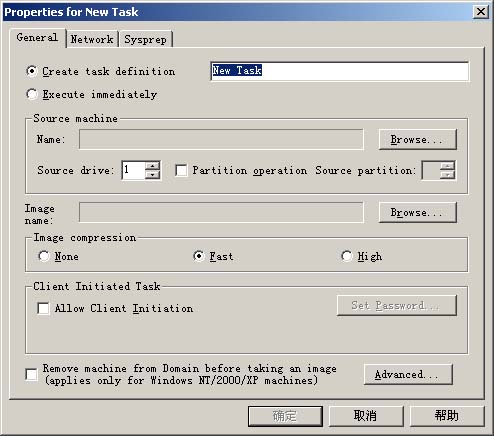Switch to the Network tab

coord(92,39)
